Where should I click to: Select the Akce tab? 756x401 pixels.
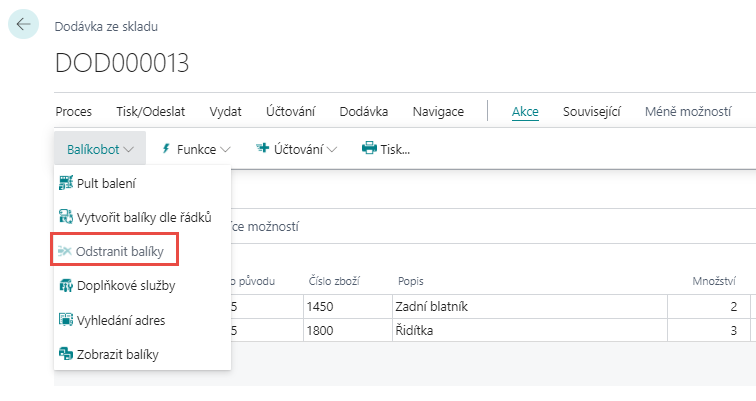(x=525, y=112)
